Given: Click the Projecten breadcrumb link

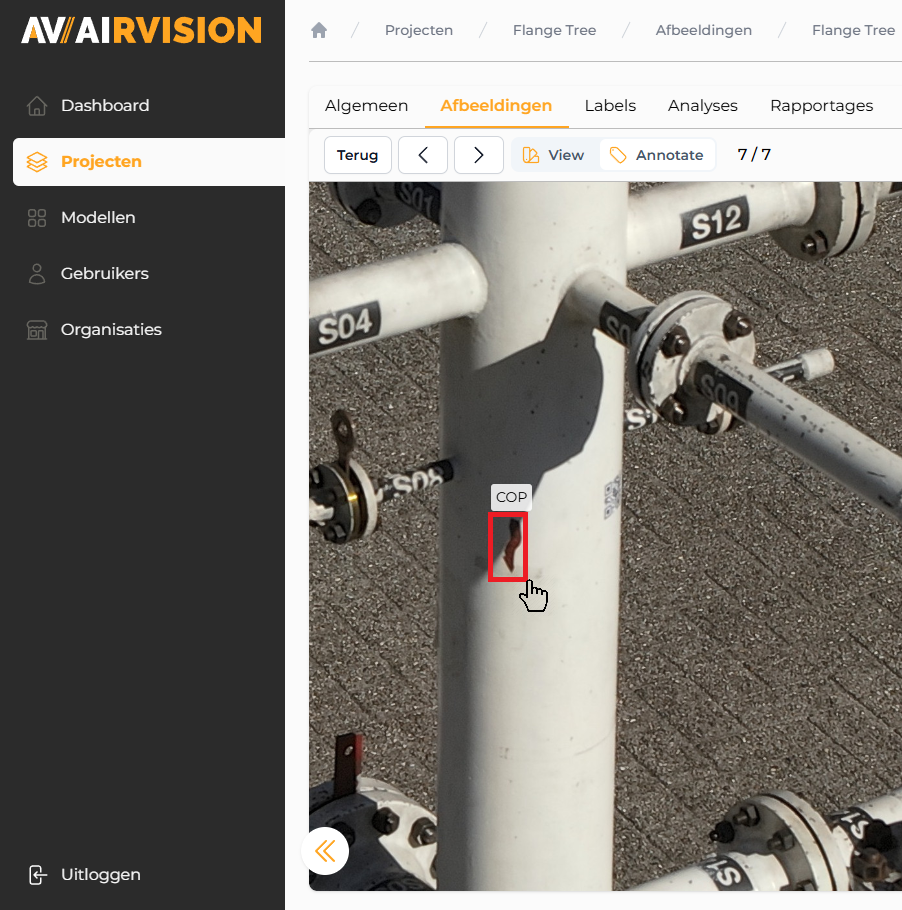Looking at the screenshot, I should click(x=418, y=30).
